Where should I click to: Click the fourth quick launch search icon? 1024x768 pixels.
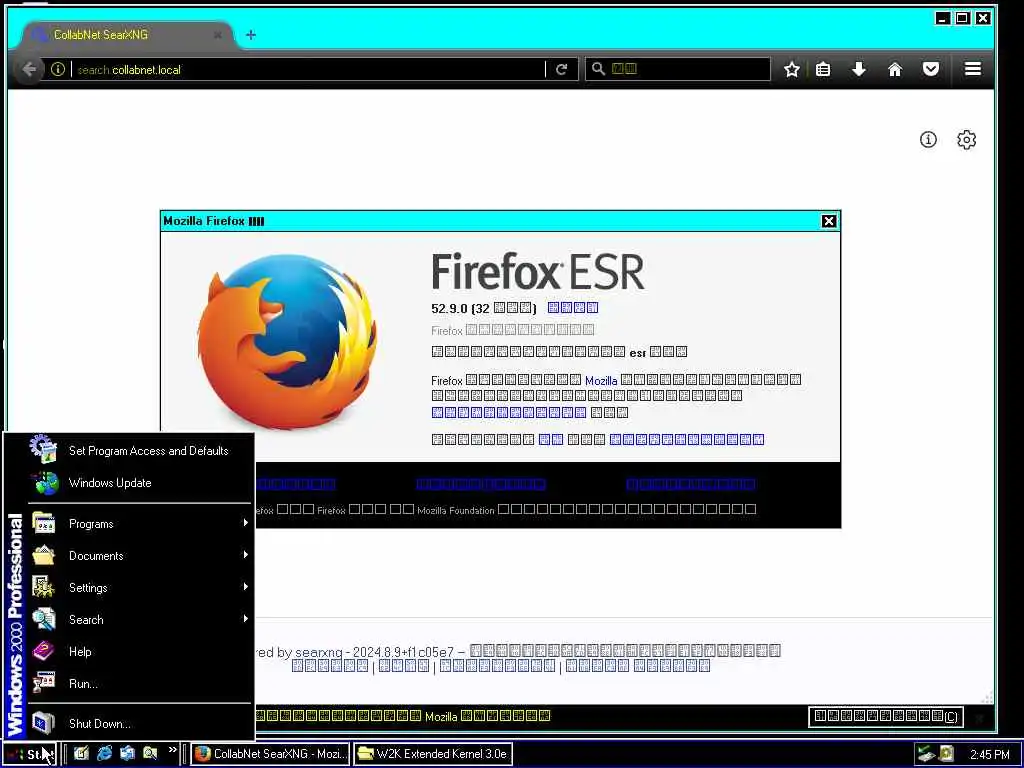150,753
